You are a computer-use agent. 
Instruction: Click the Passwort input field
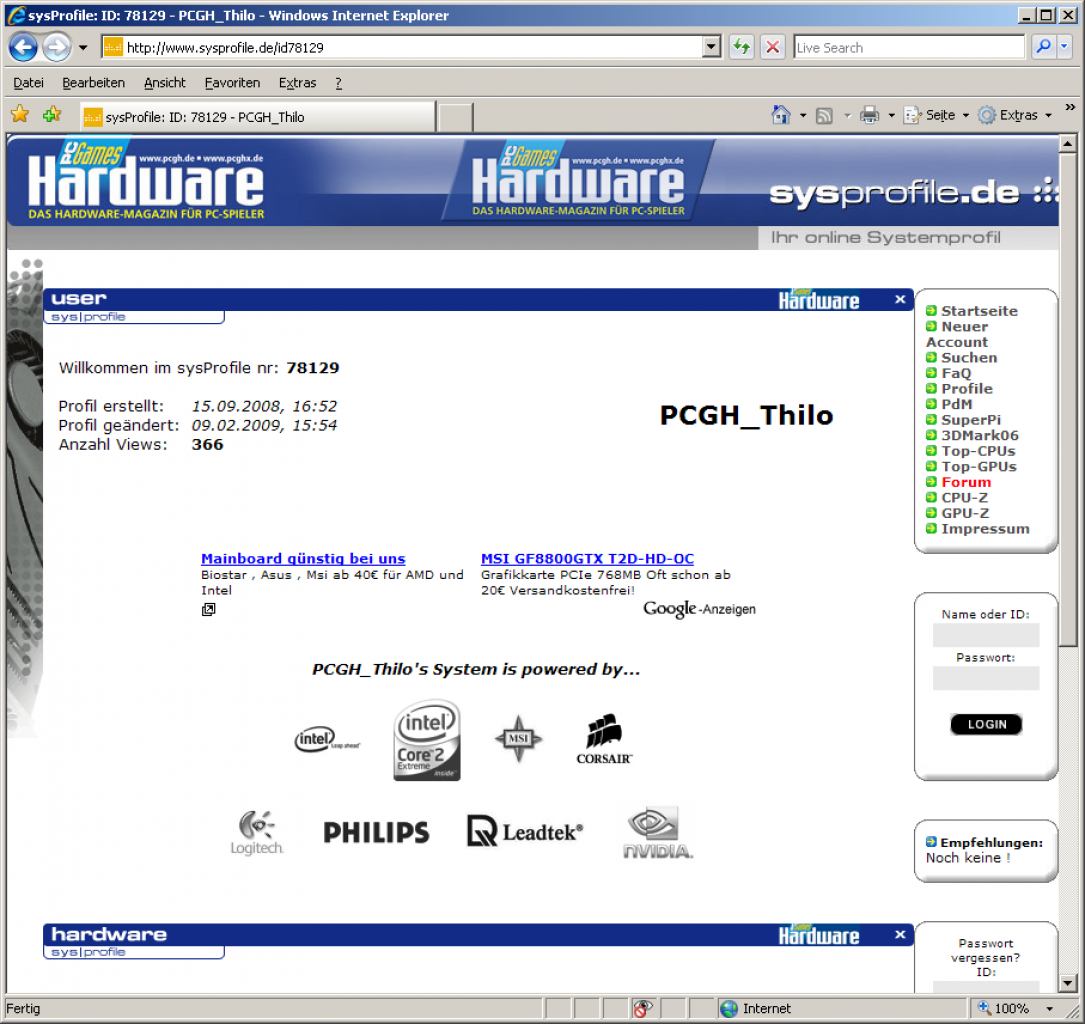click(x=985, y=678)
